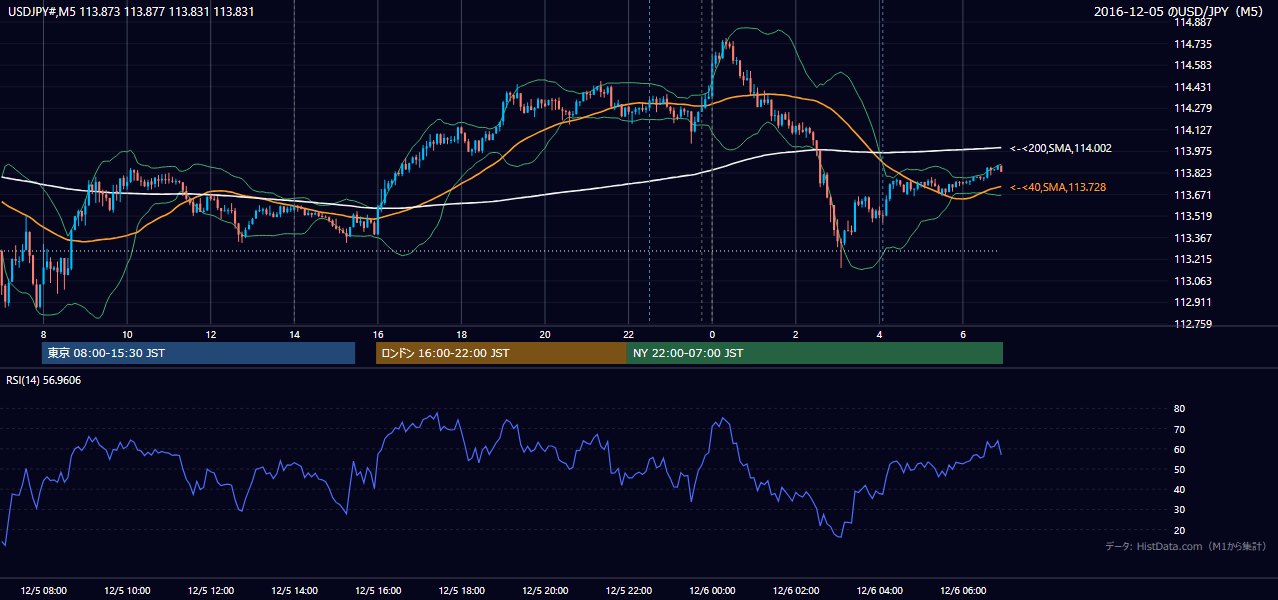
Task: Click the 12/5 08:00 date label
Action: tap(43, 591)
